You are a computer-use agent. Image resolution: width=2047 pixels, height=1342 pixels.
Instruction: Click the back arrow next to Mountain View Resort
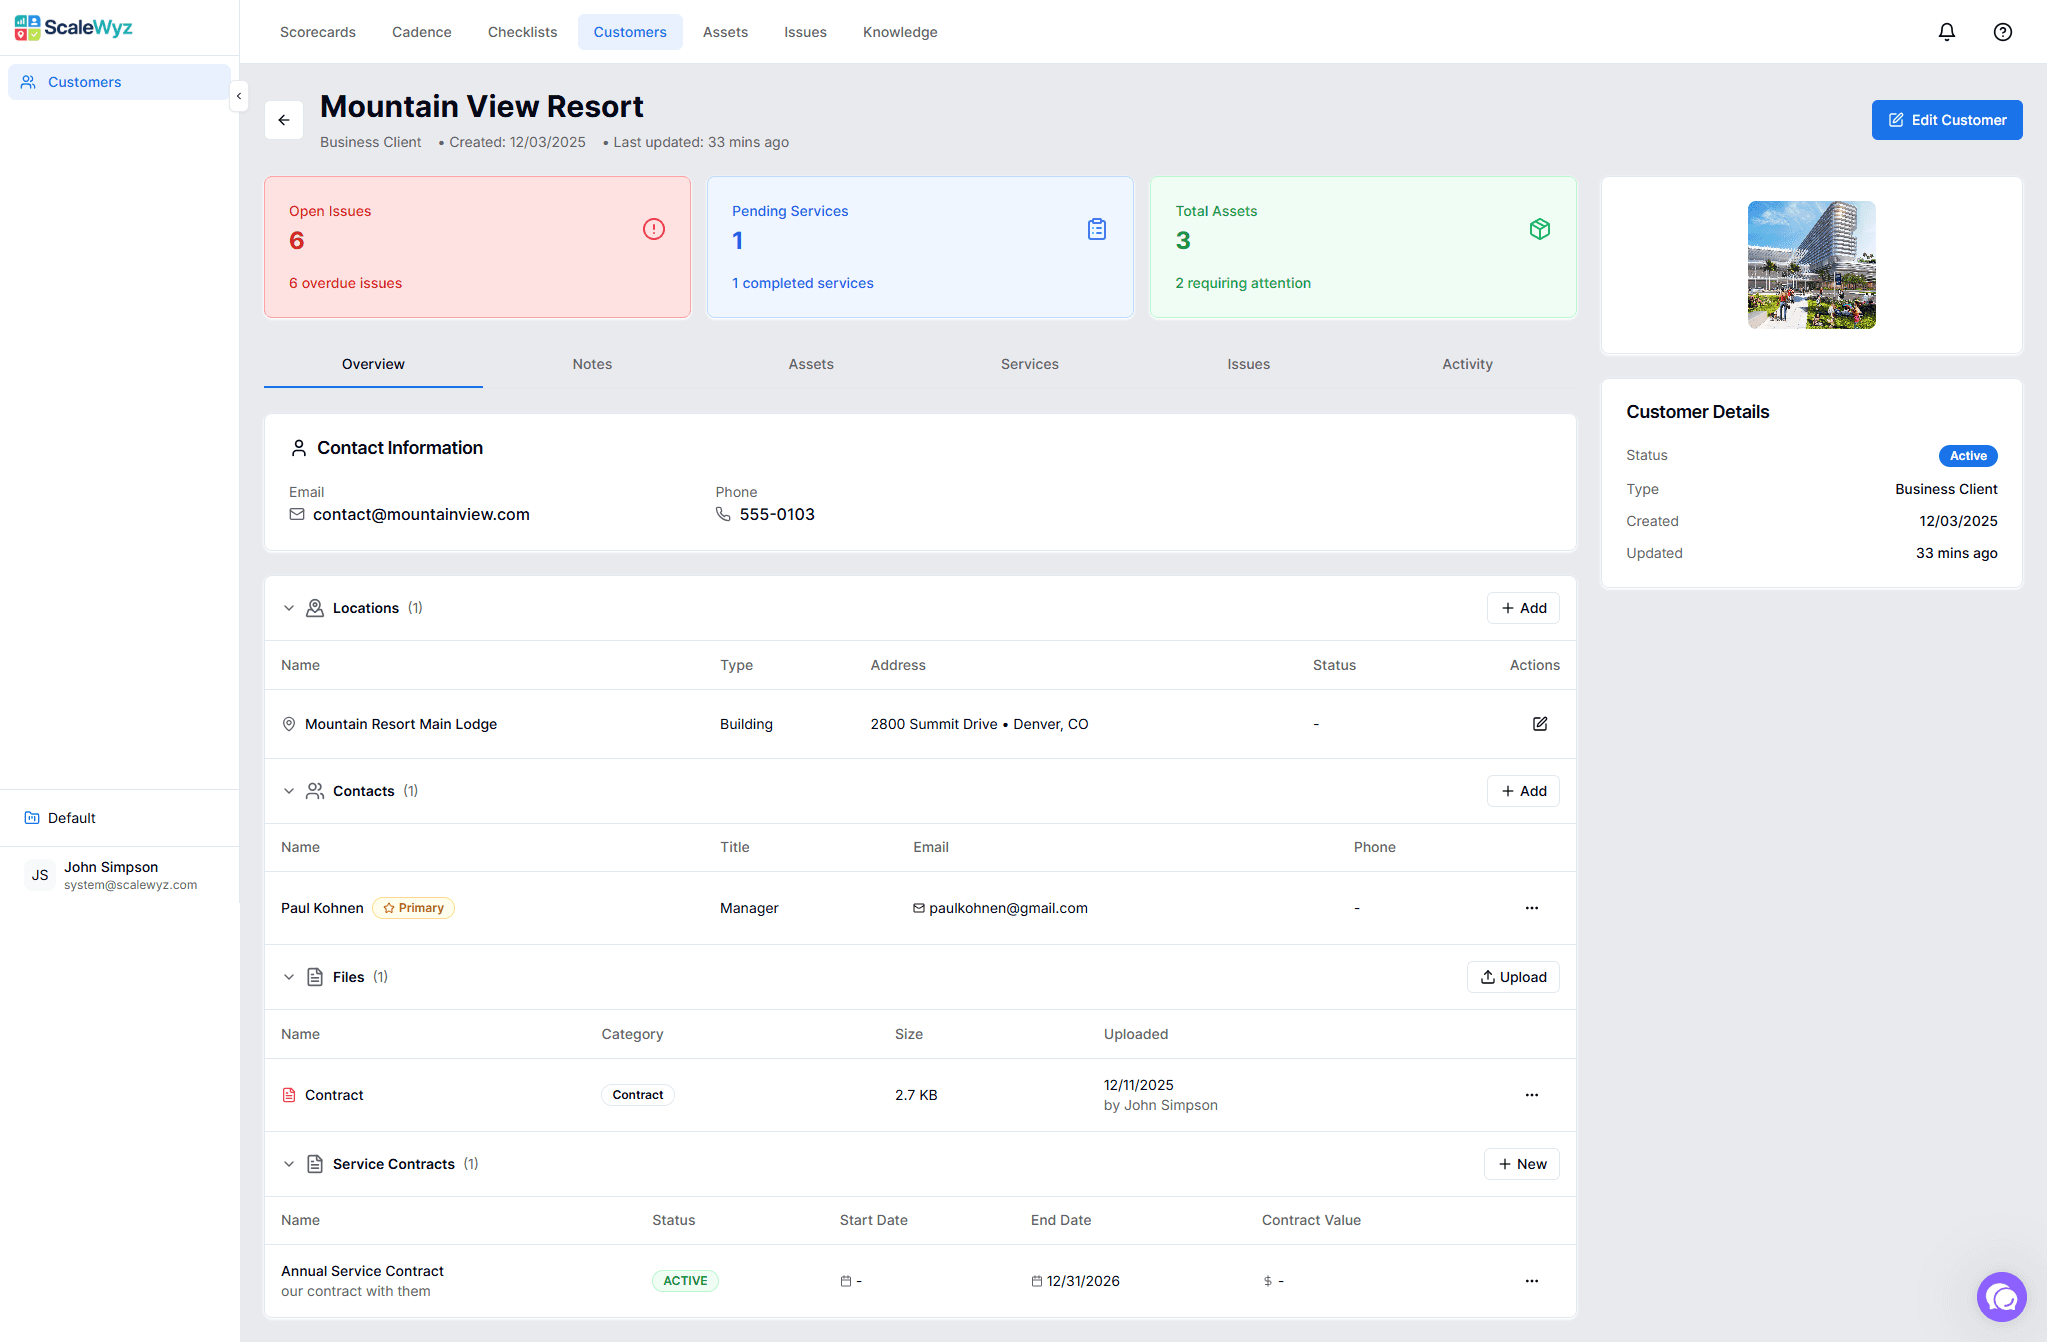(x=284, y=119)
